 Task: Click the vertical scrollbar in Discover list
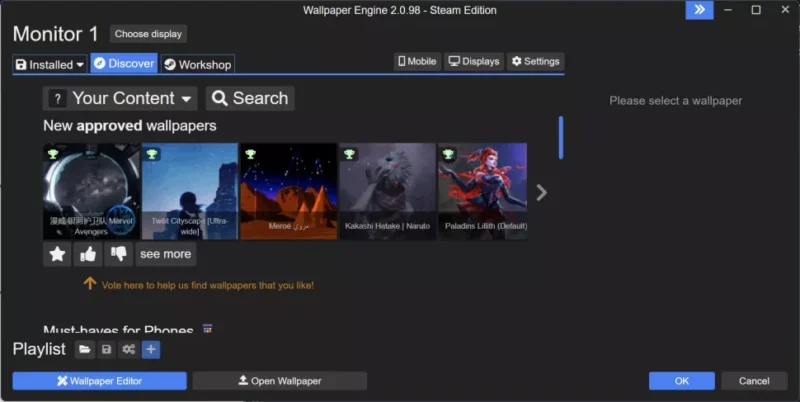point(560,138)
